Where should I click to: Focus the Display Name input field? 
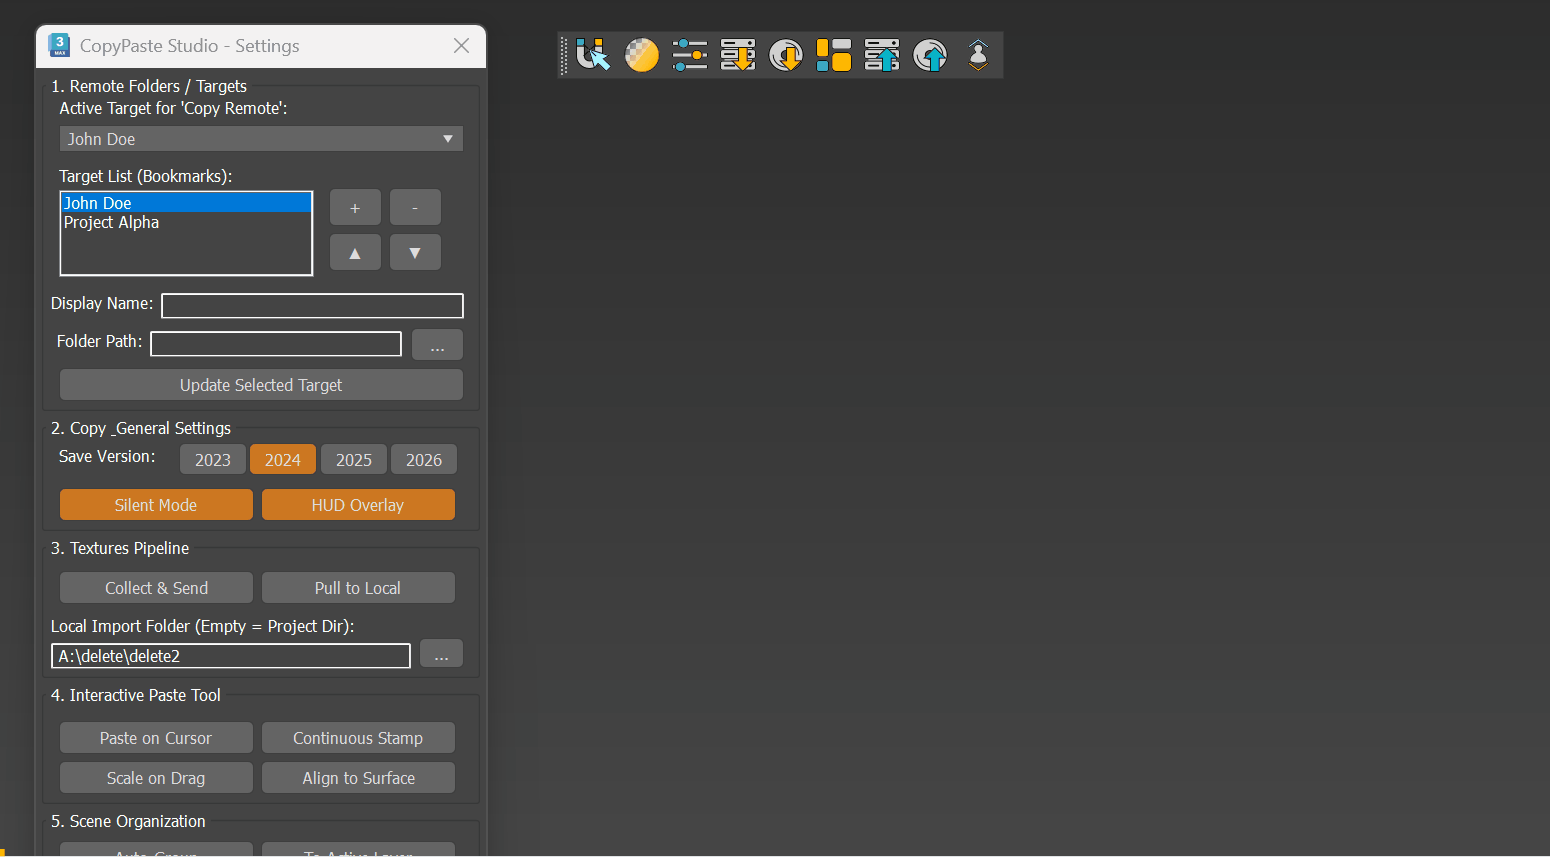point(312,305)
